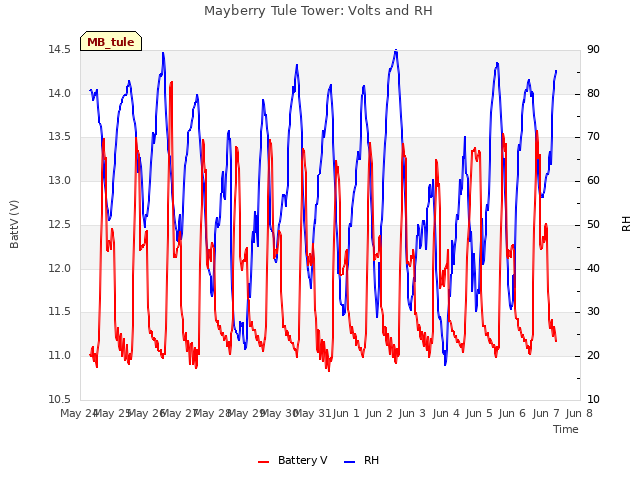Click the 10 tick on RH axis

593,399
